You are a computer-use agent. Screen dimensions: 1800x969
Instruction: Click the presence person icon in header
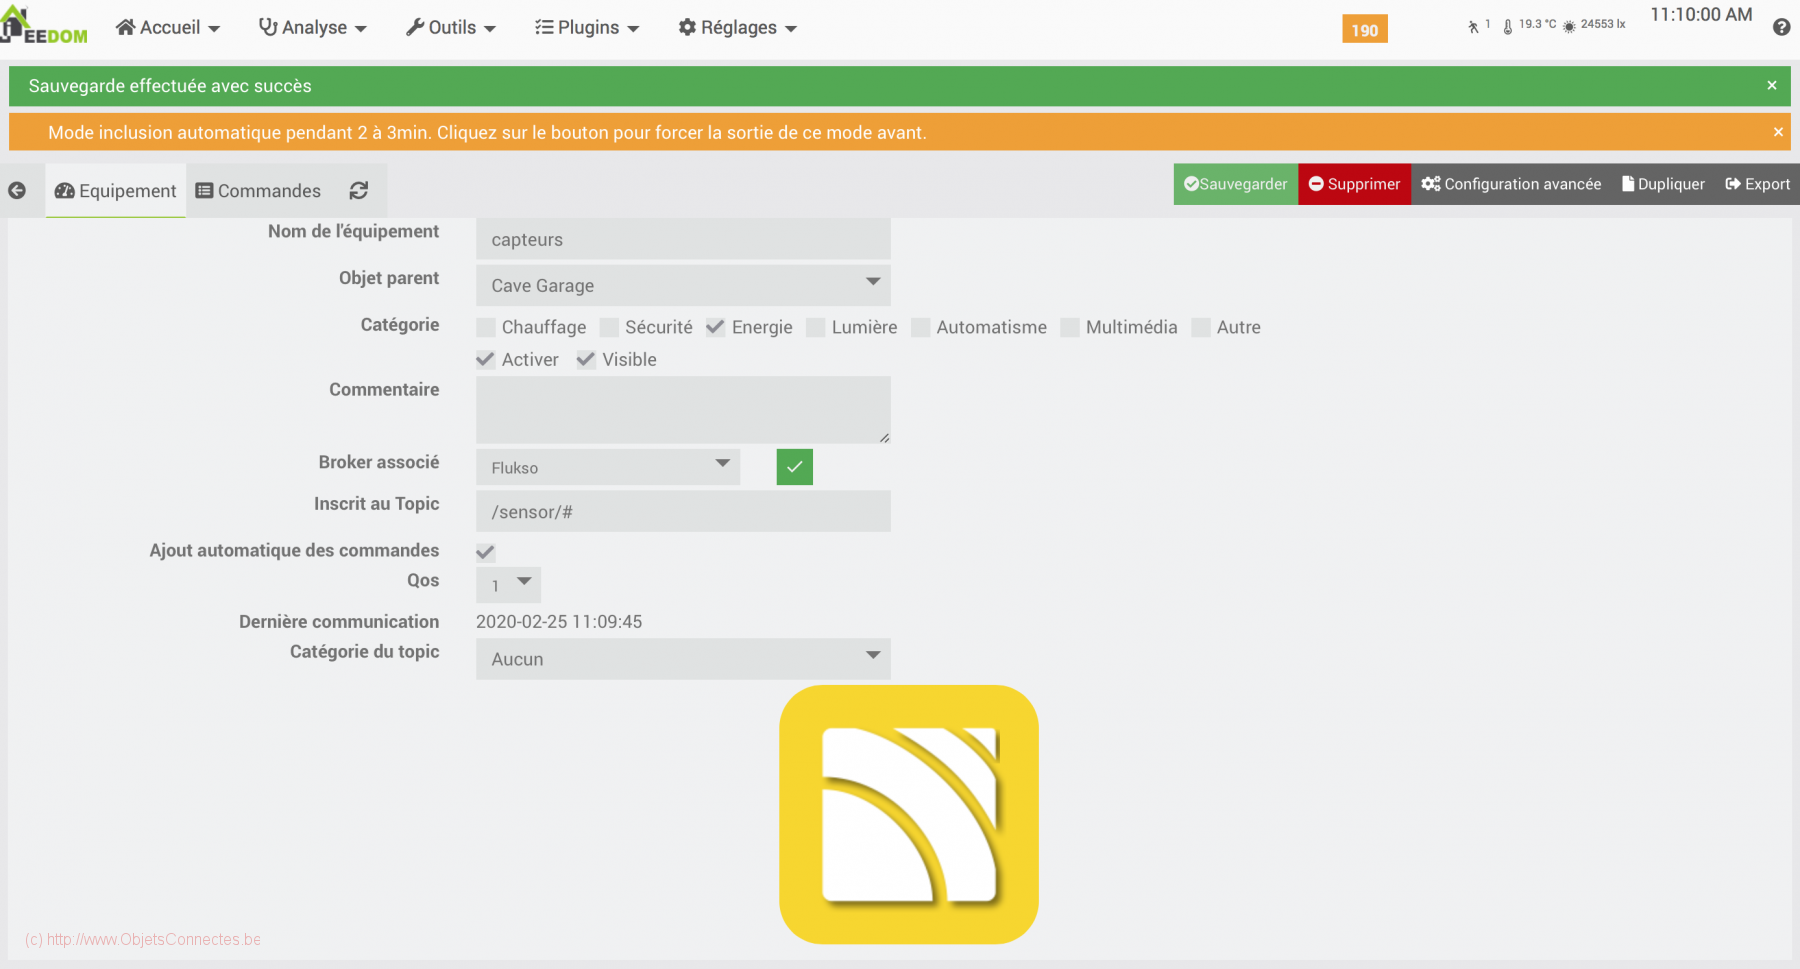click(1473, 27)
